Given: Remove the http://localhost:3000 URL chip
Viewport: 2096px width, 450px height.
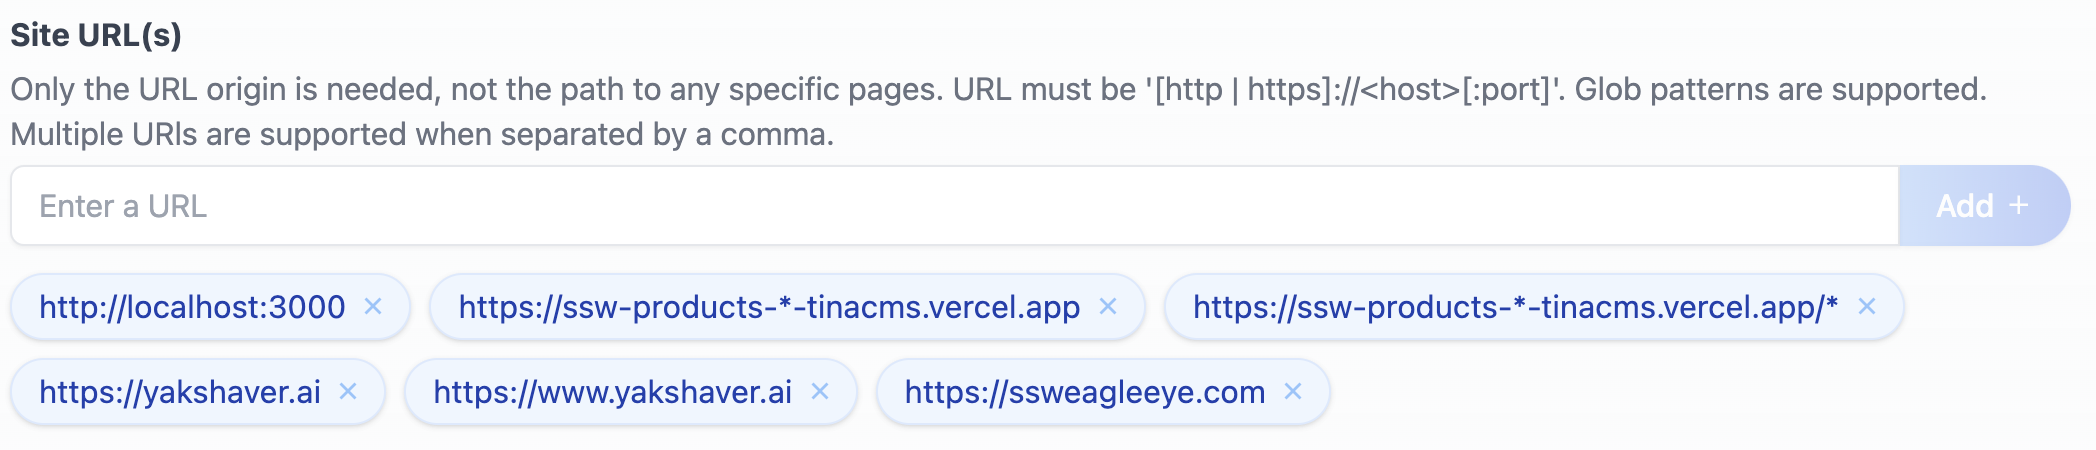Looking at the screenshot, I should (x=373, y=306).
